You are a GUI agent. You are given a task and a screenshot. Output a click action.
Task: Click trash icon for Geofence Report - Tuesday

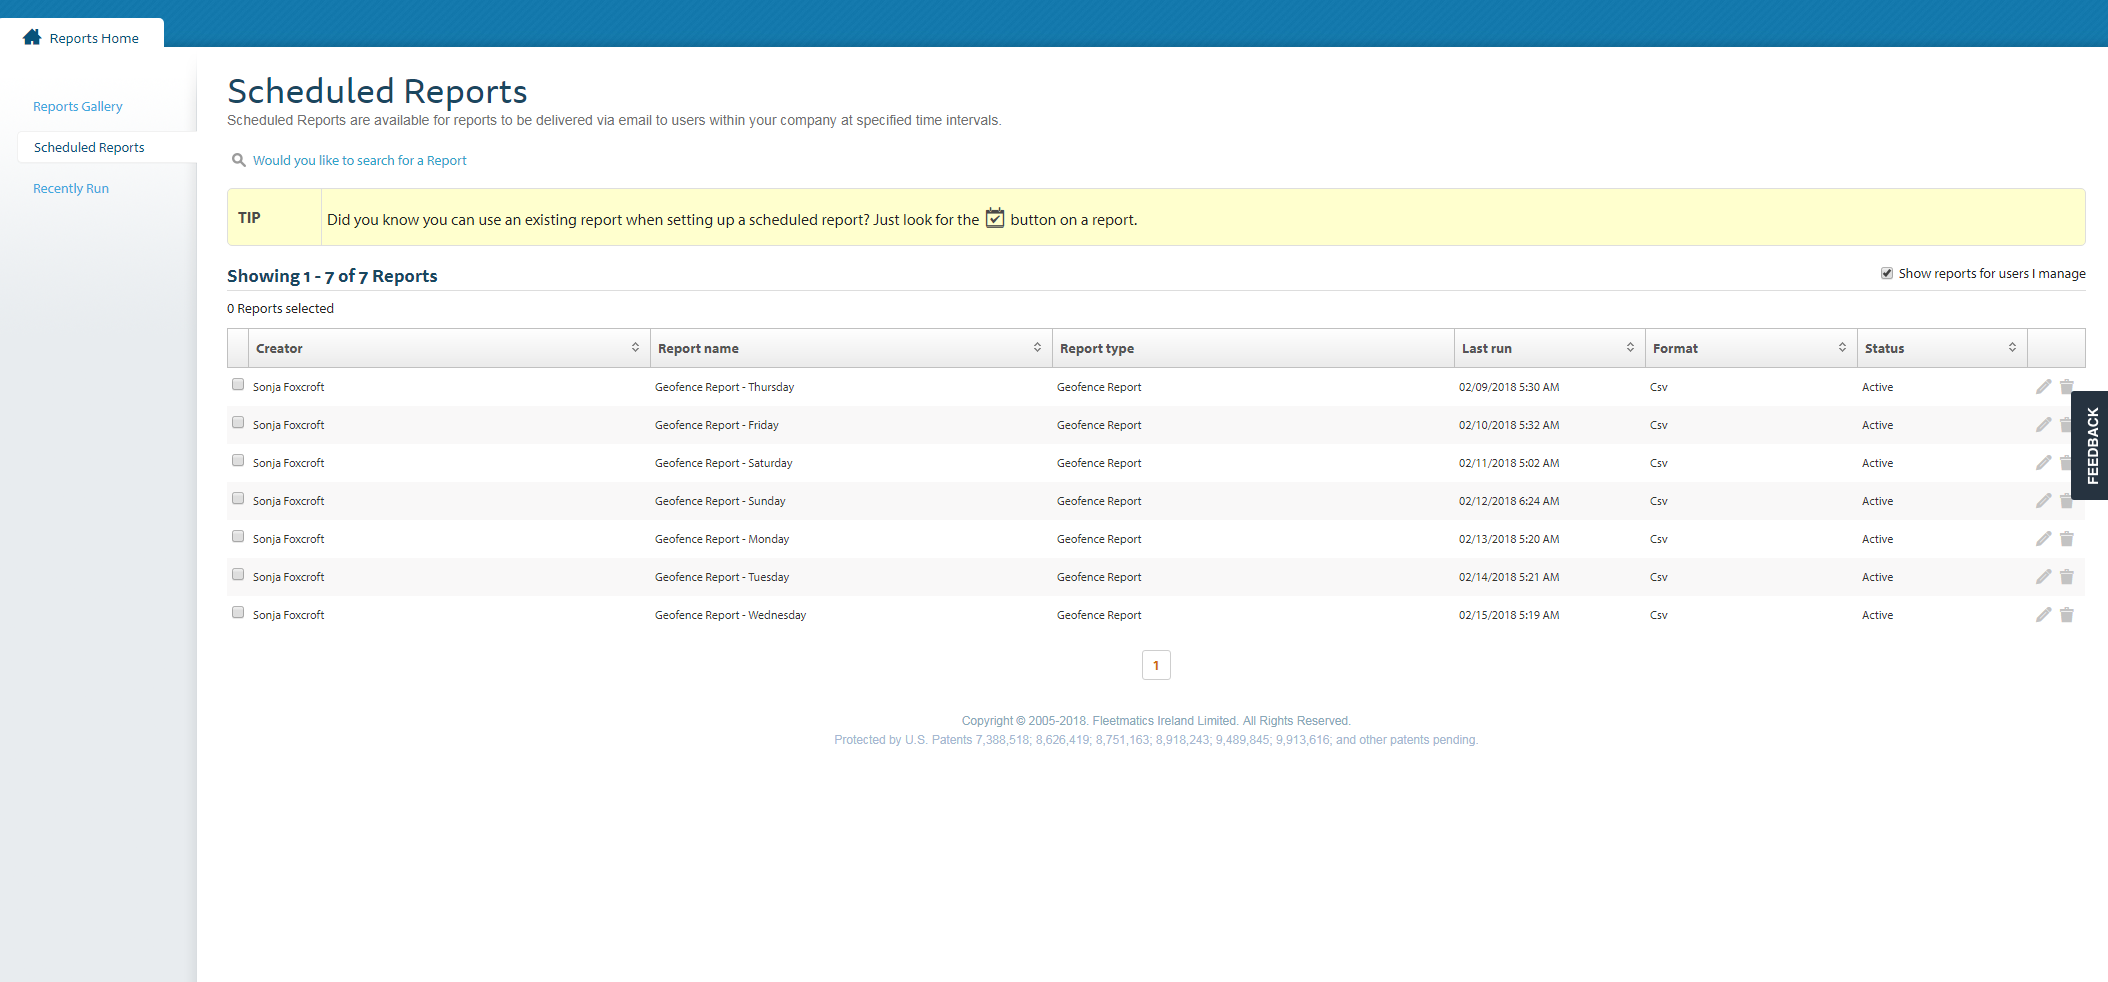pos(2067,577)
